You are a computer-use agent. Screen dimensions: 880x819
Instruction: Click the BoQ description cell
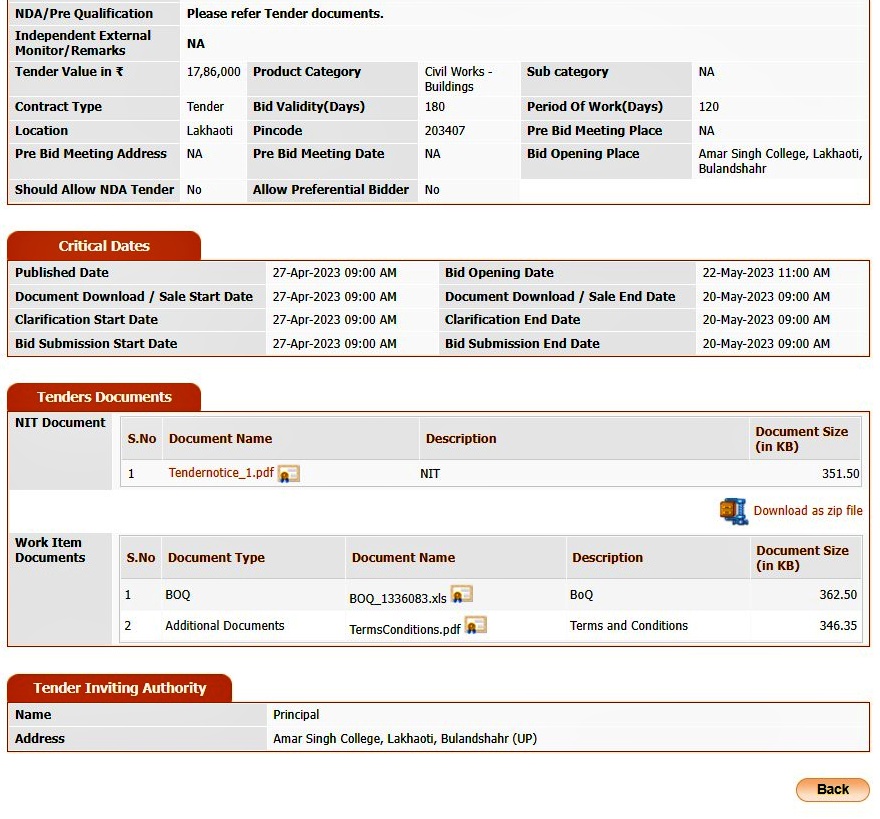[581, 594]
